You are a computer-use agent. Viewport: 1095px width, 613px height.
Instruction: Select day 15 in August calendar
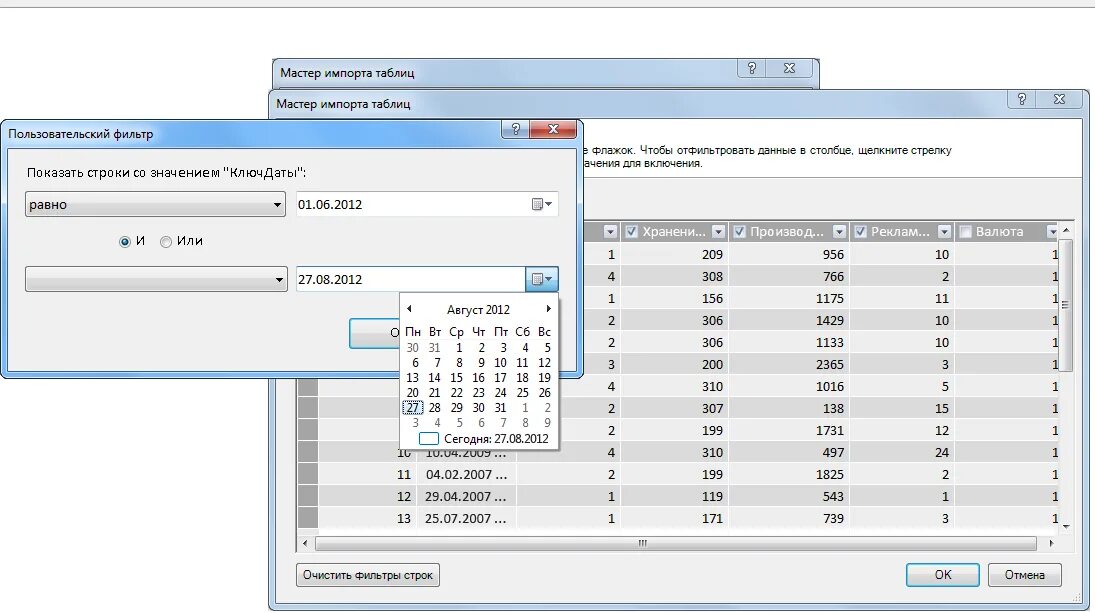tap(456, 378)
